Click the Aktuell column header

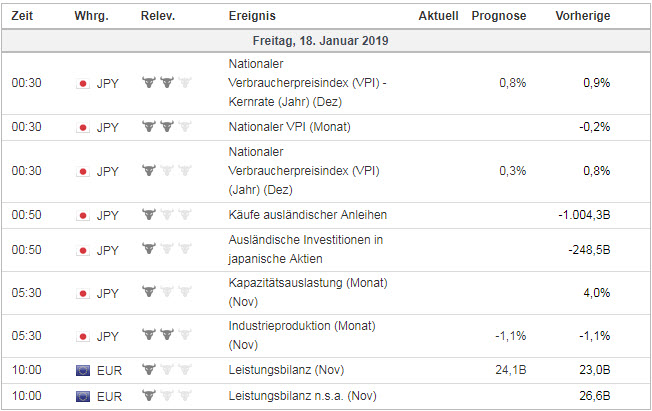(438, 16)
